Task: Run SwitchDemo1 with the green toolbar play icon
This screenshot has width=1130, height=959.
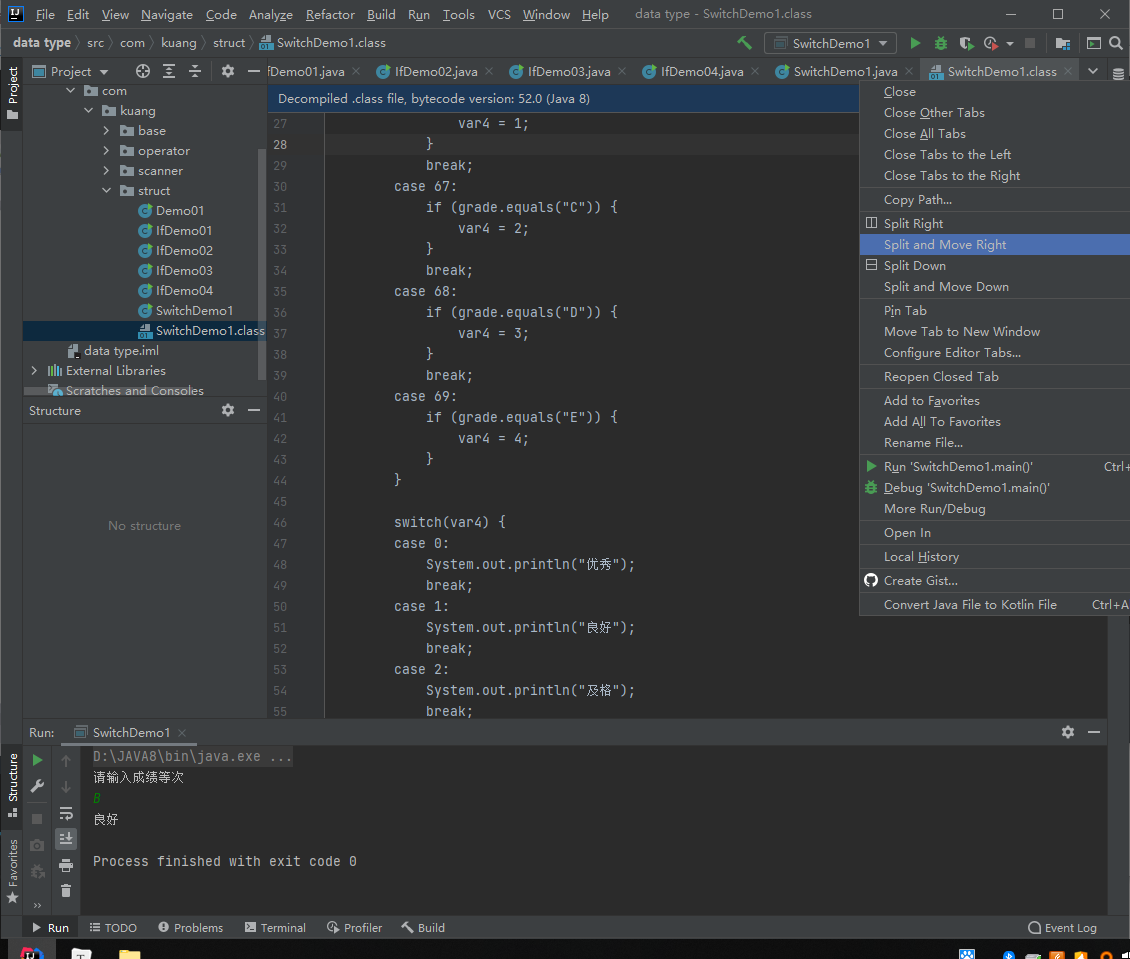Action: point(915,43)
